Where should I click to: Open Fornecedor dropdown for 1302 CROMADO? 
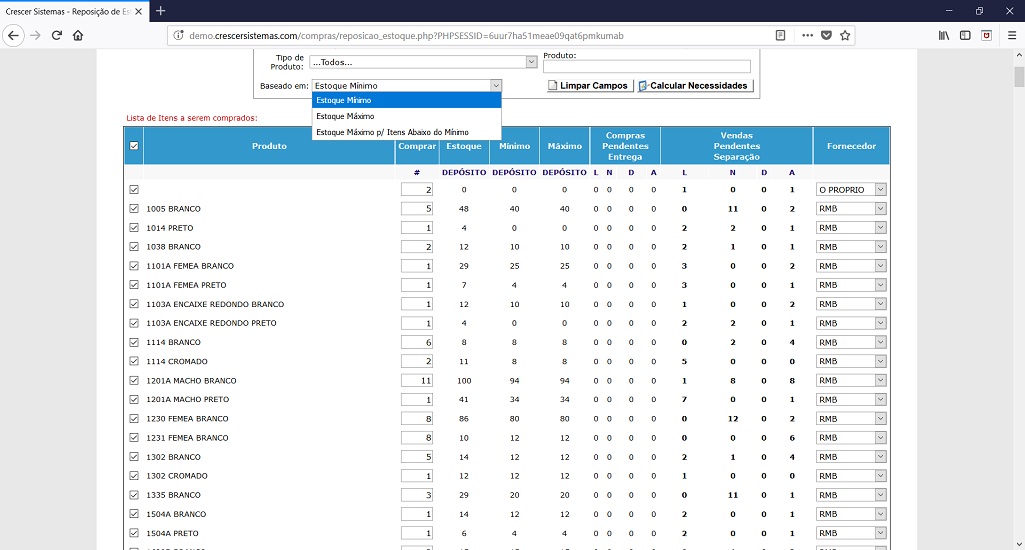(851, 476)
